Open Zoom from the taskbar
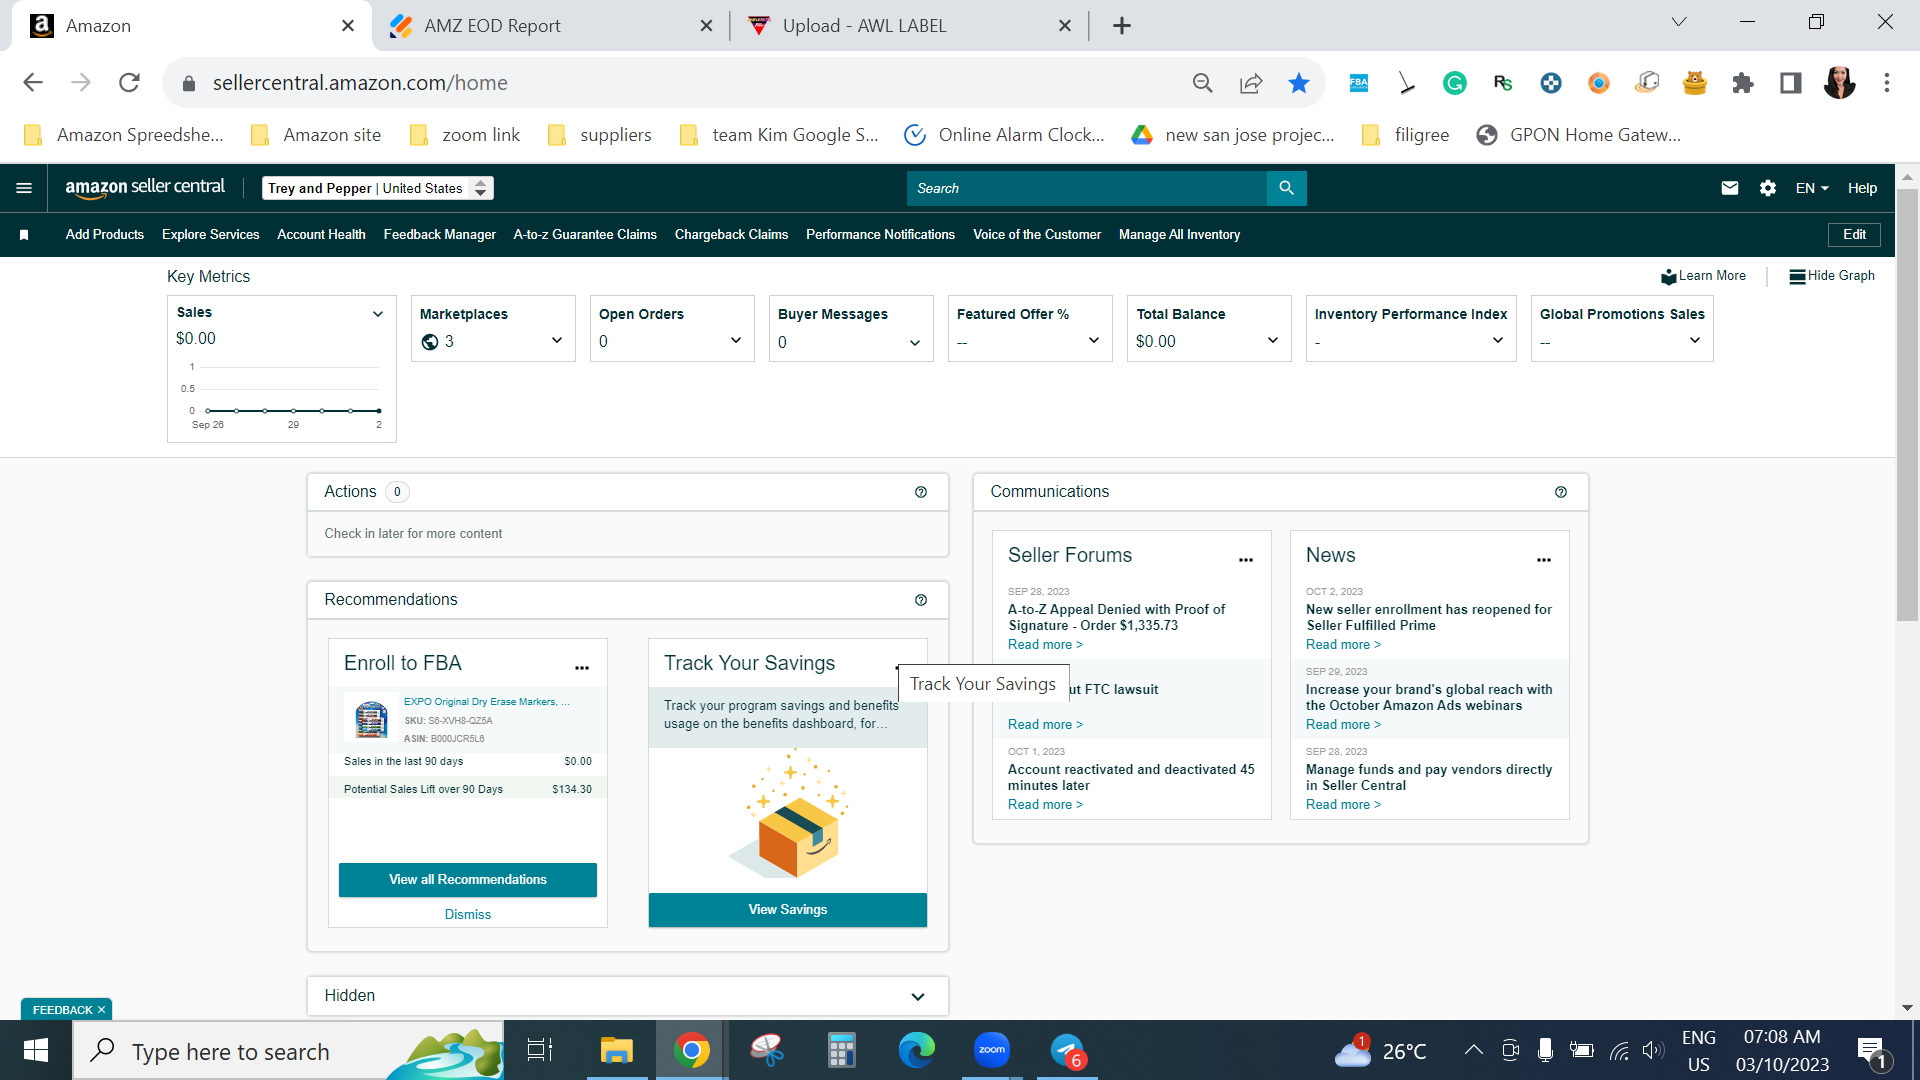Image resolution: width=1920 pixels, height=1080 pixels. point(992,1050)
